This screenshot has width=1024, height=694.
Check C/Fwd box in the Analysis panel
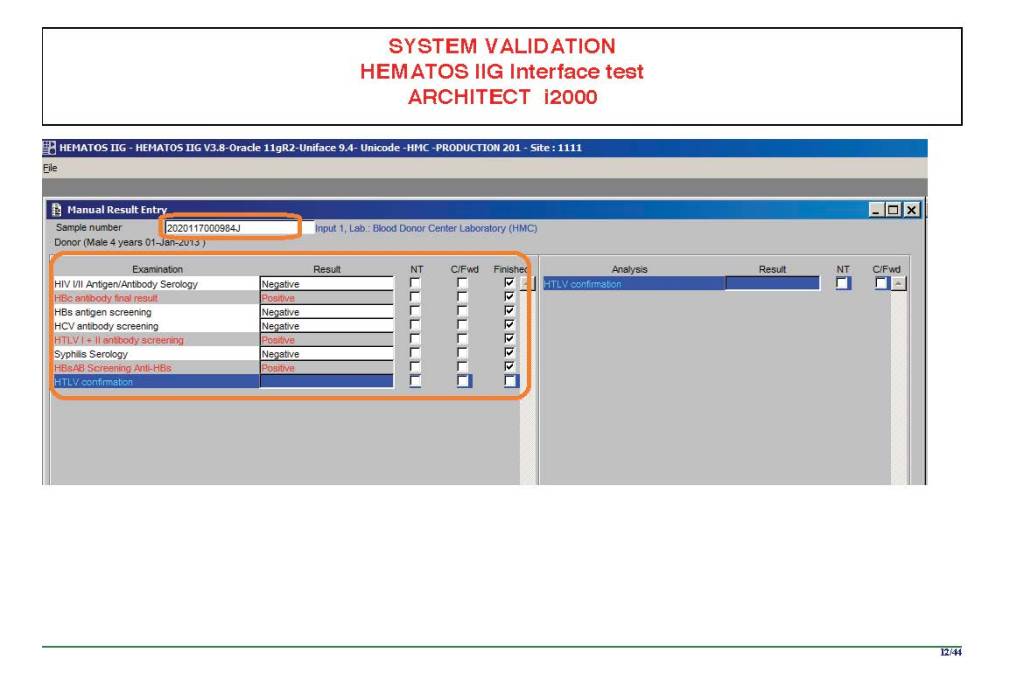coord(881,284)
